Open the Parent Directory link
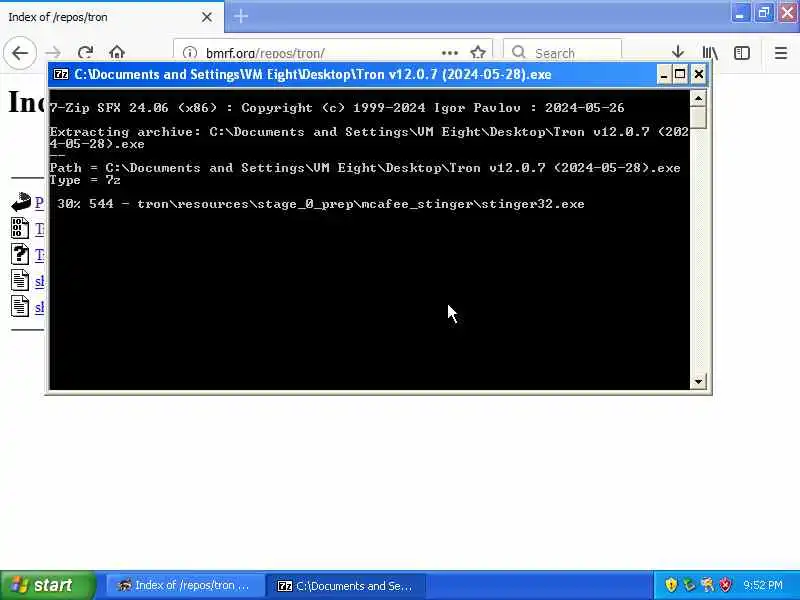Screen dimensions: 800x600 (x=39, y=203)
